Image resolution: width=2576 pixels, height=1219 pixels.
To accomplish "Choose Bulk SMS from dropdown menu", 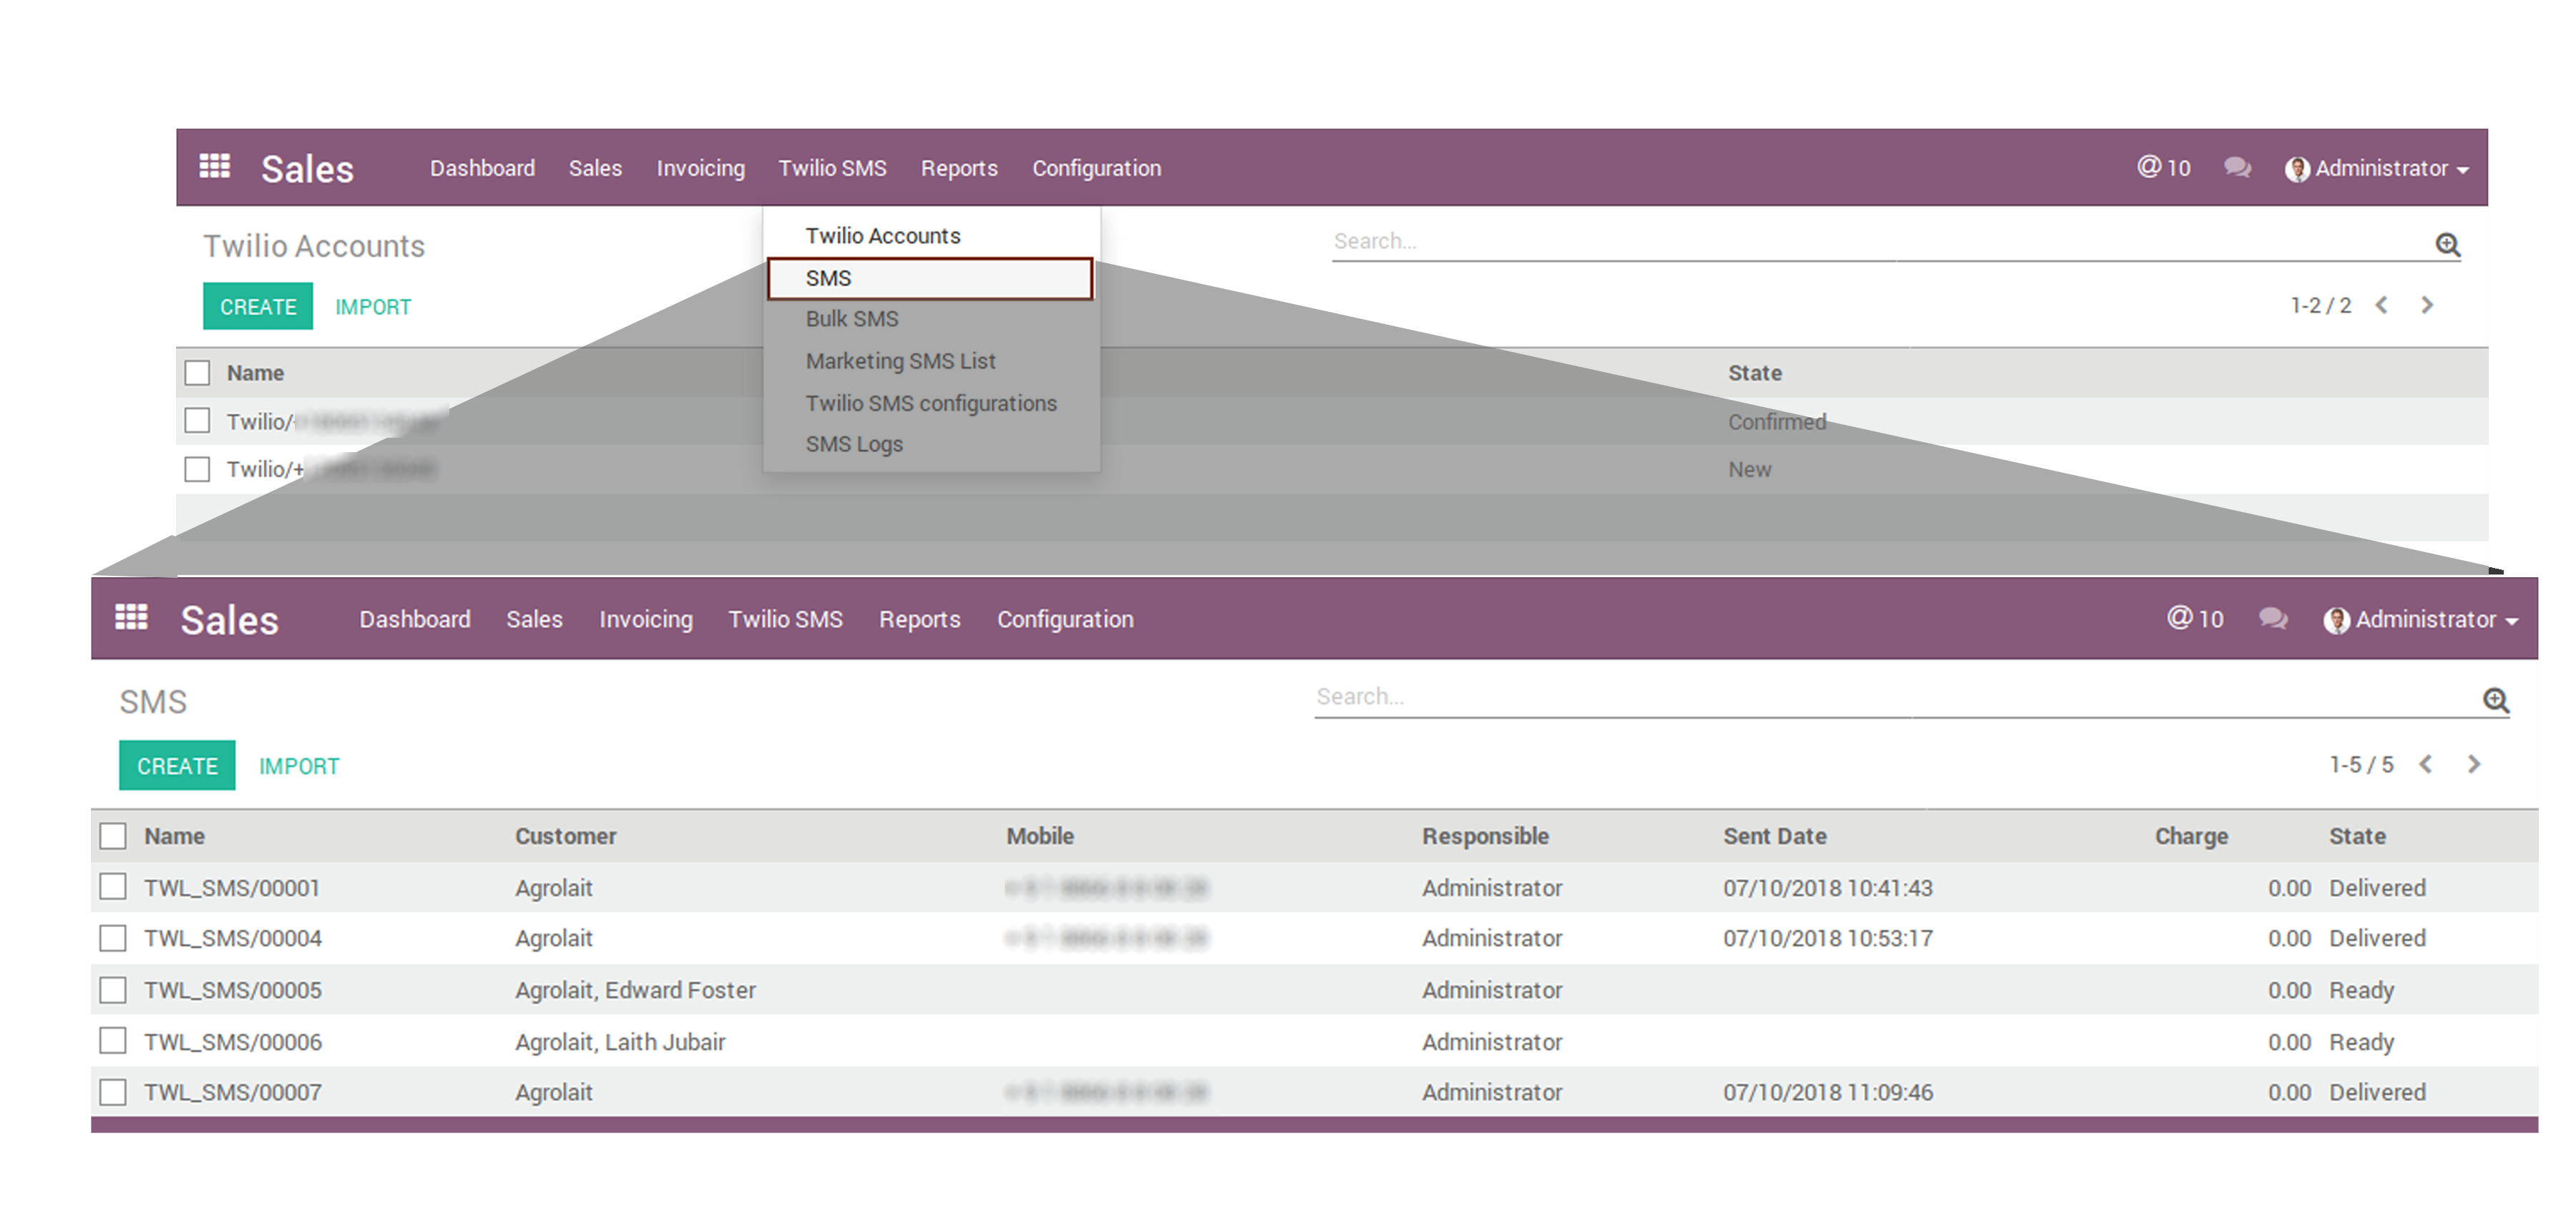I will [852, 319].
